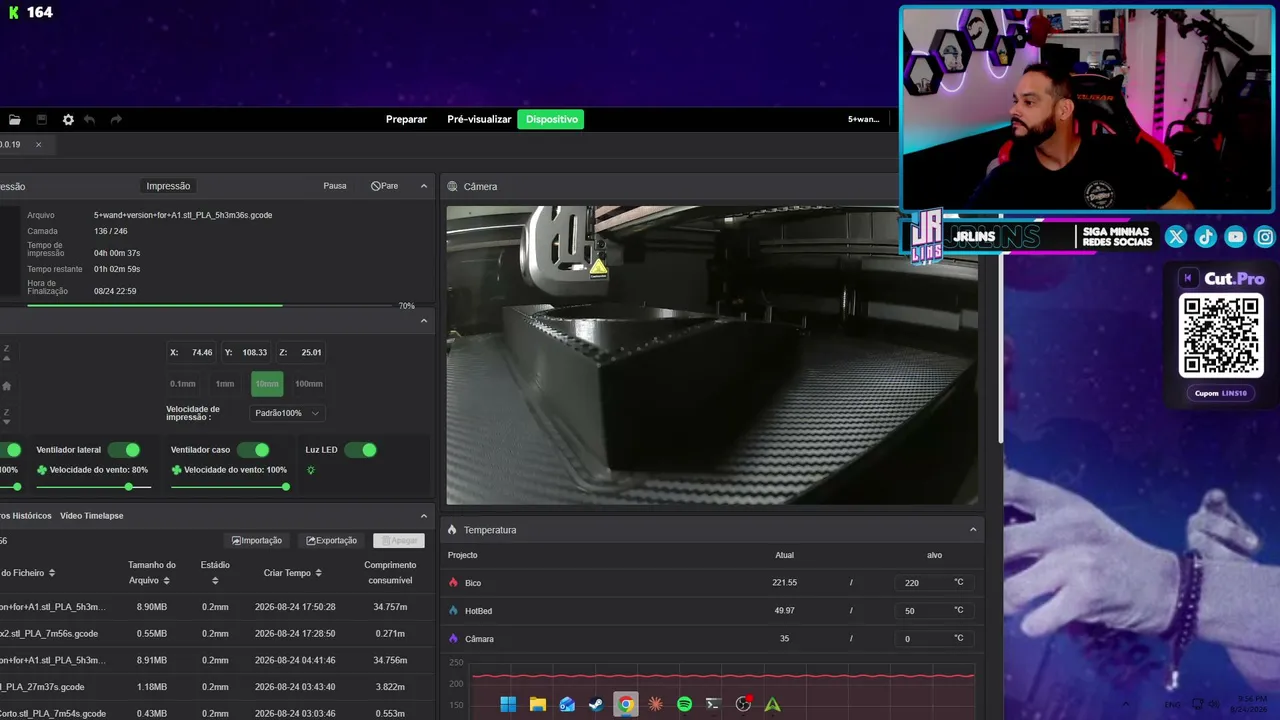The width and height of the screenshot is (1280, 720).
Task: Switch to the Pré-visualizar tab
Action: [x=479, y=120]
